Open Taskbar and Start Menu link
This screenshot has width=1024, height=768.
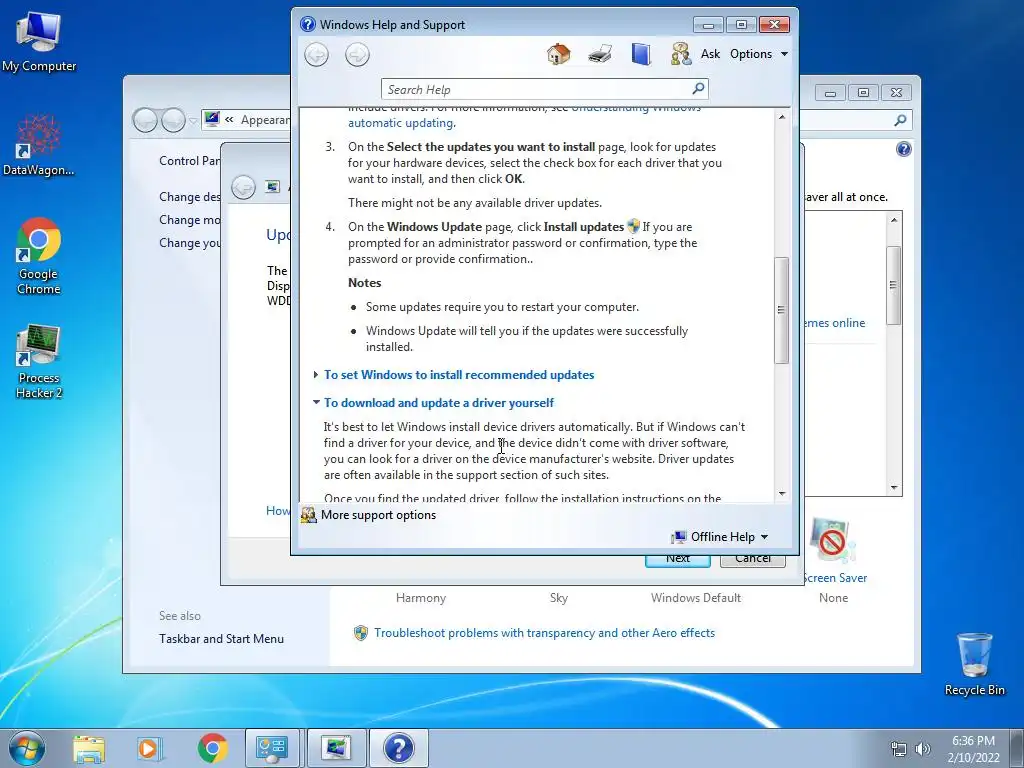point(221,639)
